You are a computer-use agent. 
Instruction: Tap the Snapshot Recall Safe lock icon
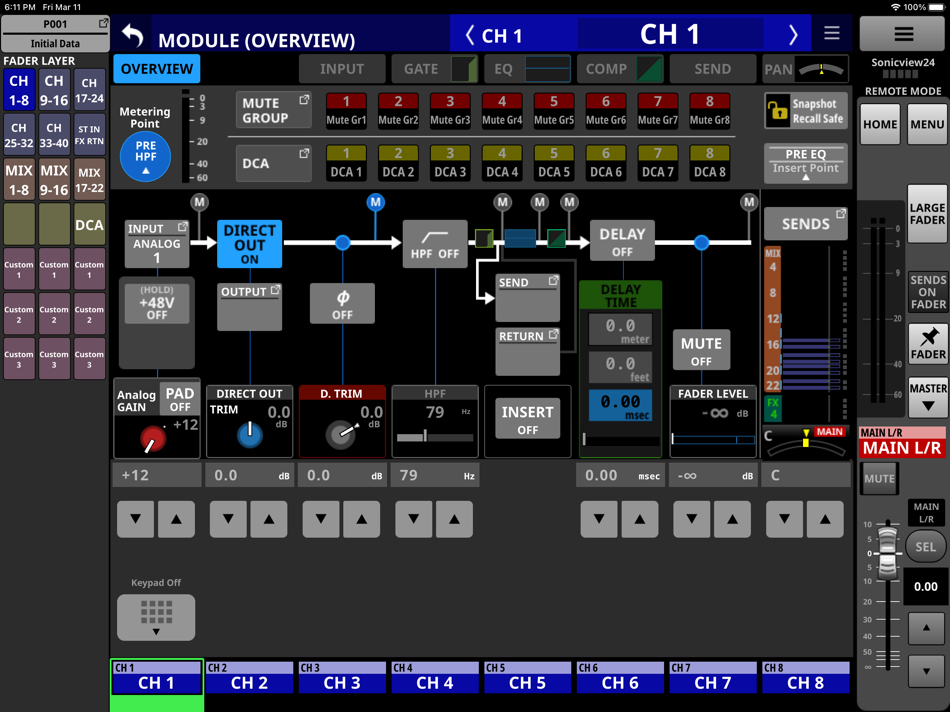[x=777, y=111]
